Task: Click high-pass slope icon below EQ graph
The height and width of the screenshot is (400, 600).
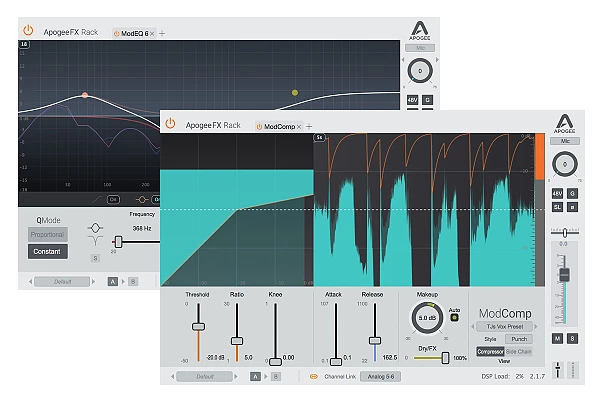Action: pyautogui.click(x=98, y=199)
